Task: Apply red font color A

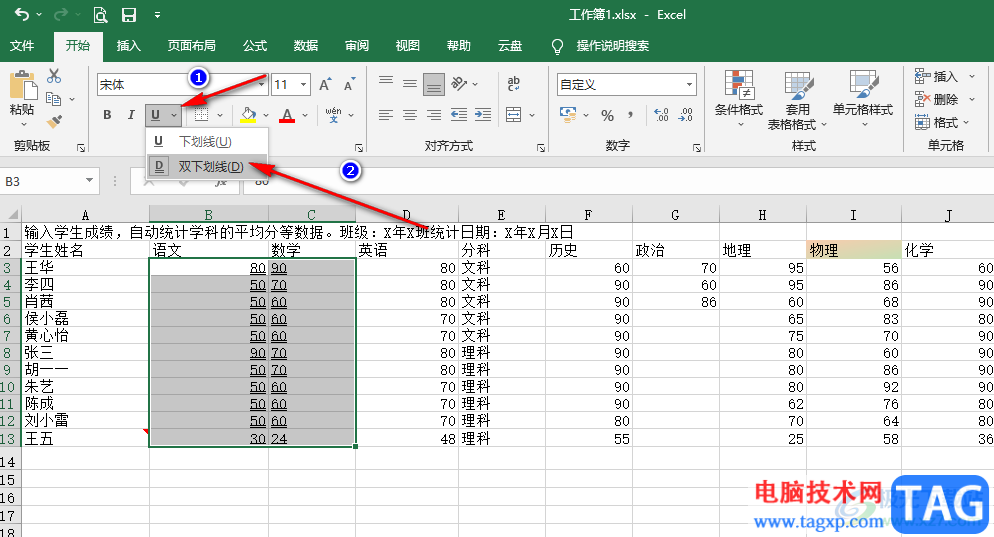Action: tap(287, 115)
